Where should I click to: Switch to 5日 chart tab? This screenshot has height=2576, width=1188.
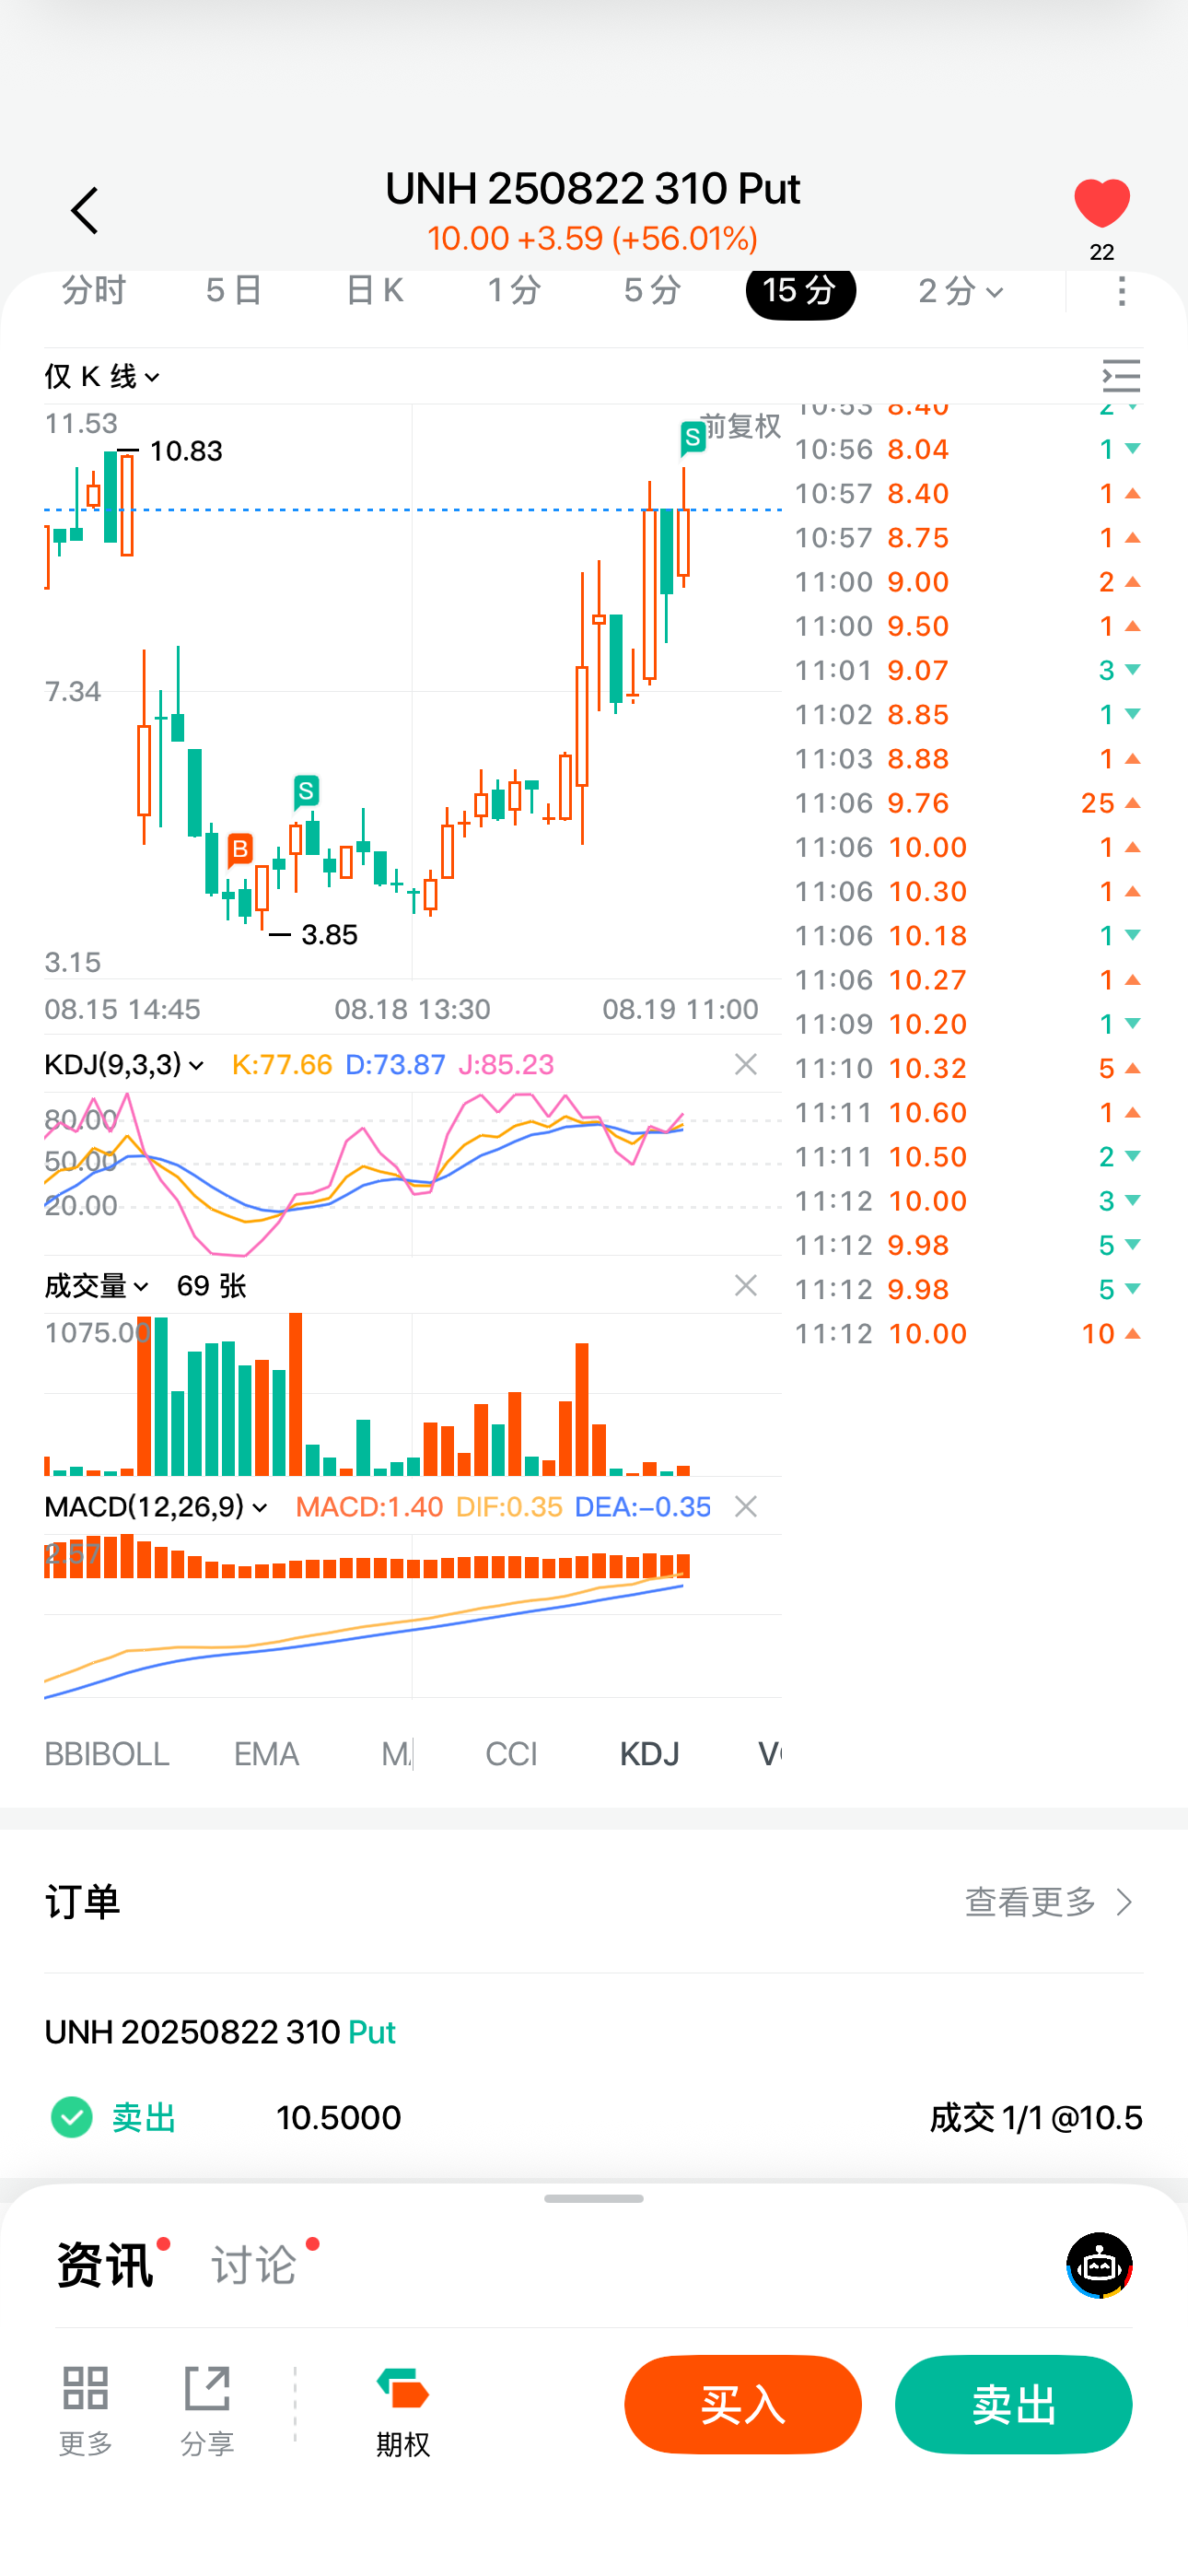point(233,290)
